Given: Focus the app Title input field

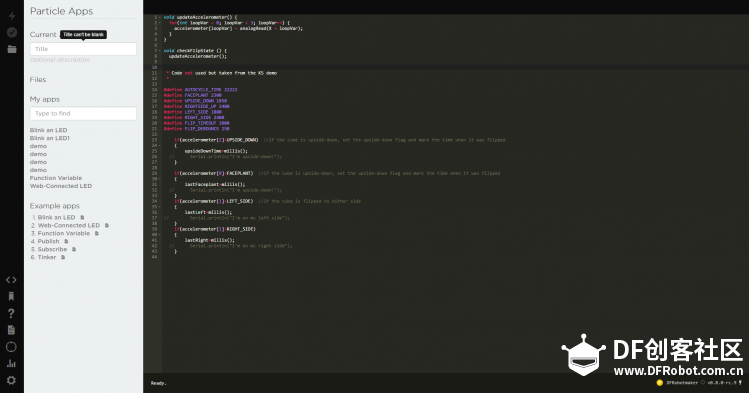Looking at the screenshot, I should 83,49.
